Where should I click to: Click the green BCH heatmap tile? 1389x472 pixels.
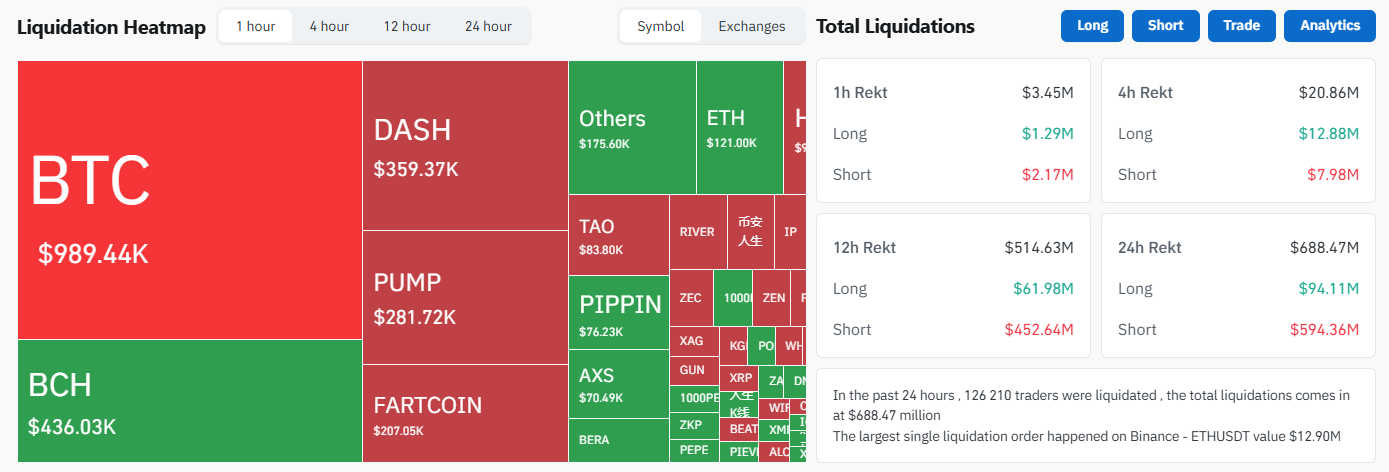(190, 400)
